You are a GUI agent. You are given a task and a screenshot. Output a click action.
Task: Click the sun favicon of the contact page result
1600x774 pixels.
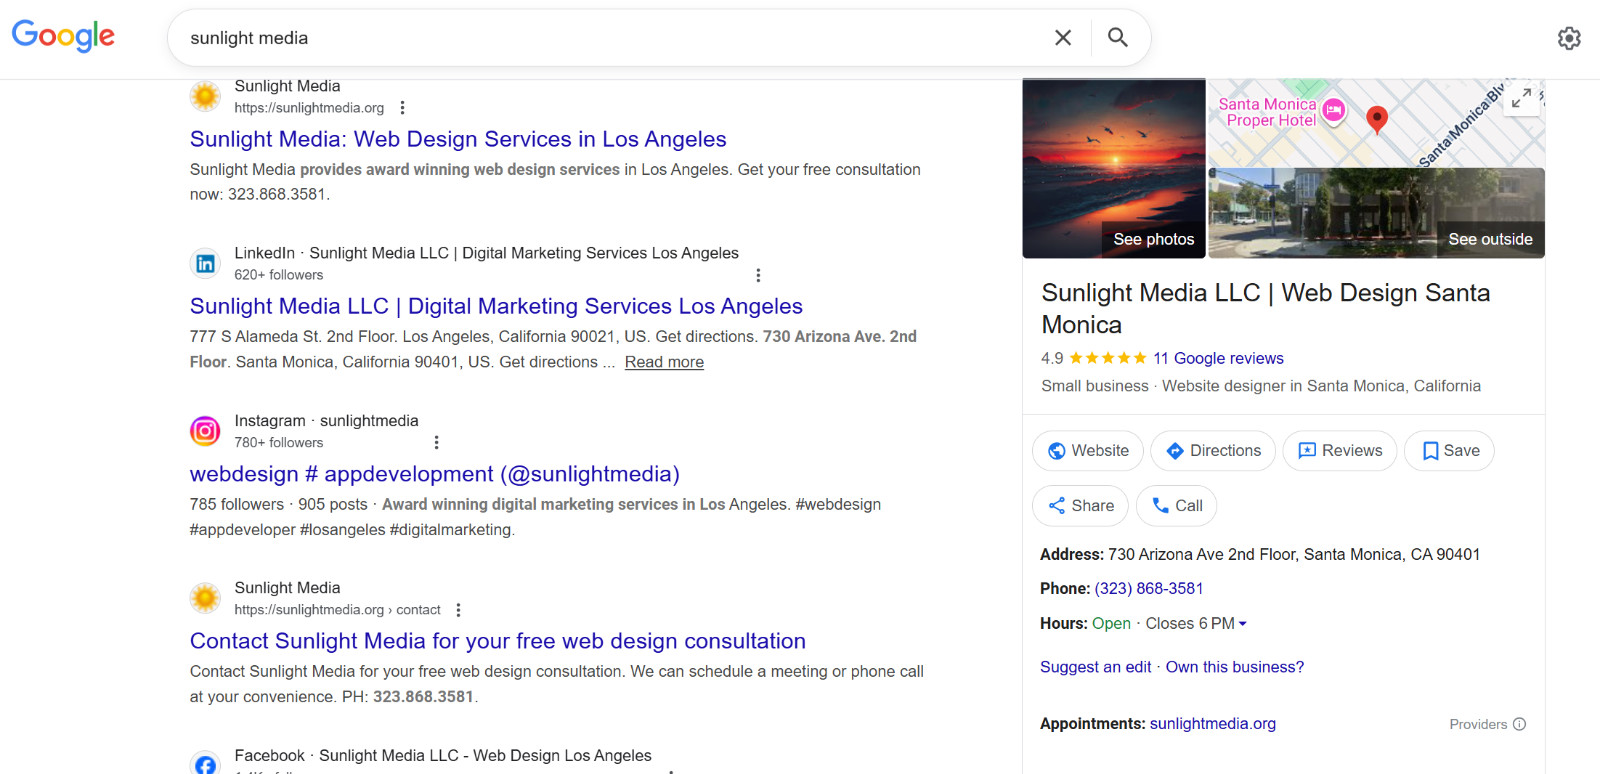coord(205,598)
